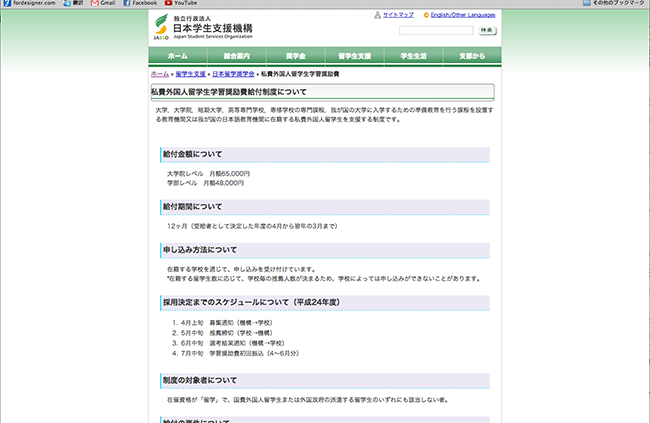Select the 総合案内 navigation tab

[236, 56]
